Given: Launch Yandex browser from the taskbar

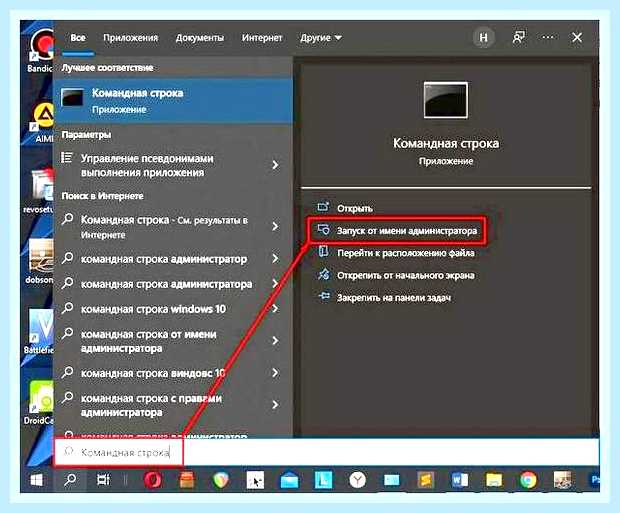Looking at the screenshot, I should click(x=357, y=480).
